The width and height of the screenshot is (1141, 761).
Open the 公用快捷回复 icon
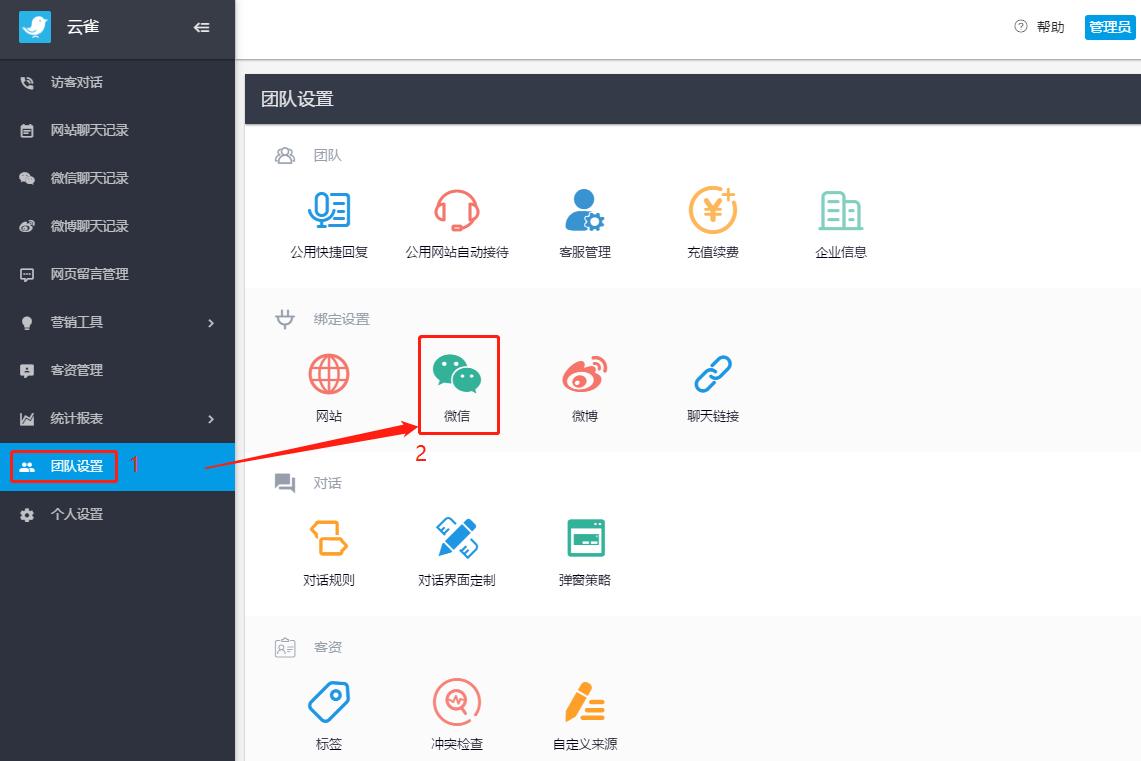click(329, 210)
